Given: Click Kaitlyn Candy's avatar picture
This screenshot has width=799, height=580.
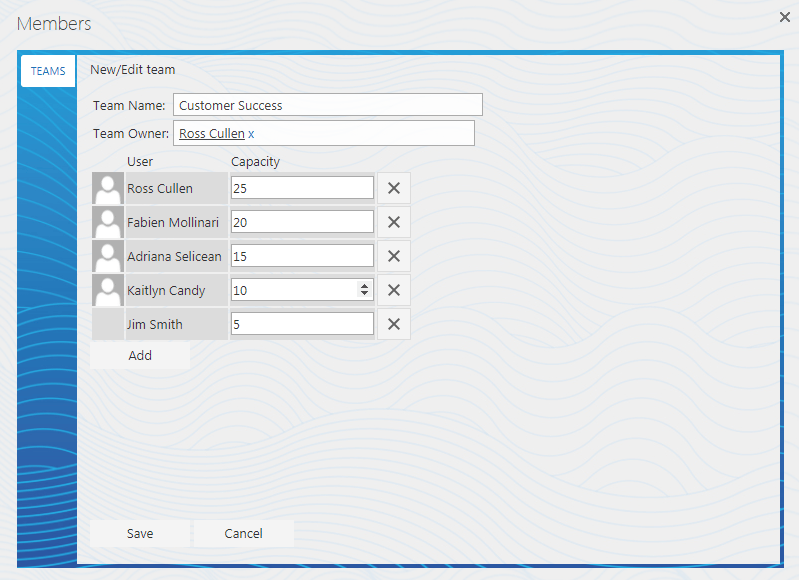Looking at the screenshot, I should coord(108,290).
